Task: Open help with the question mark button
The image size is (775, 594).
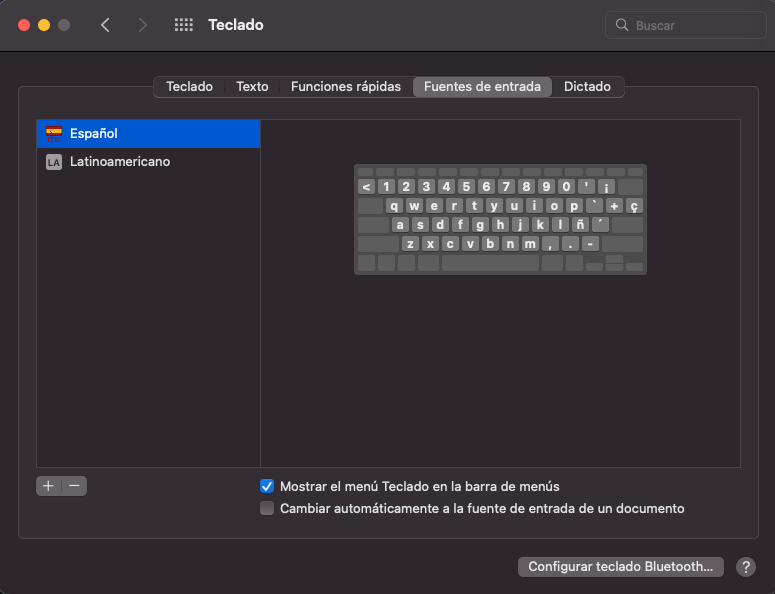Action: (745, 567)
